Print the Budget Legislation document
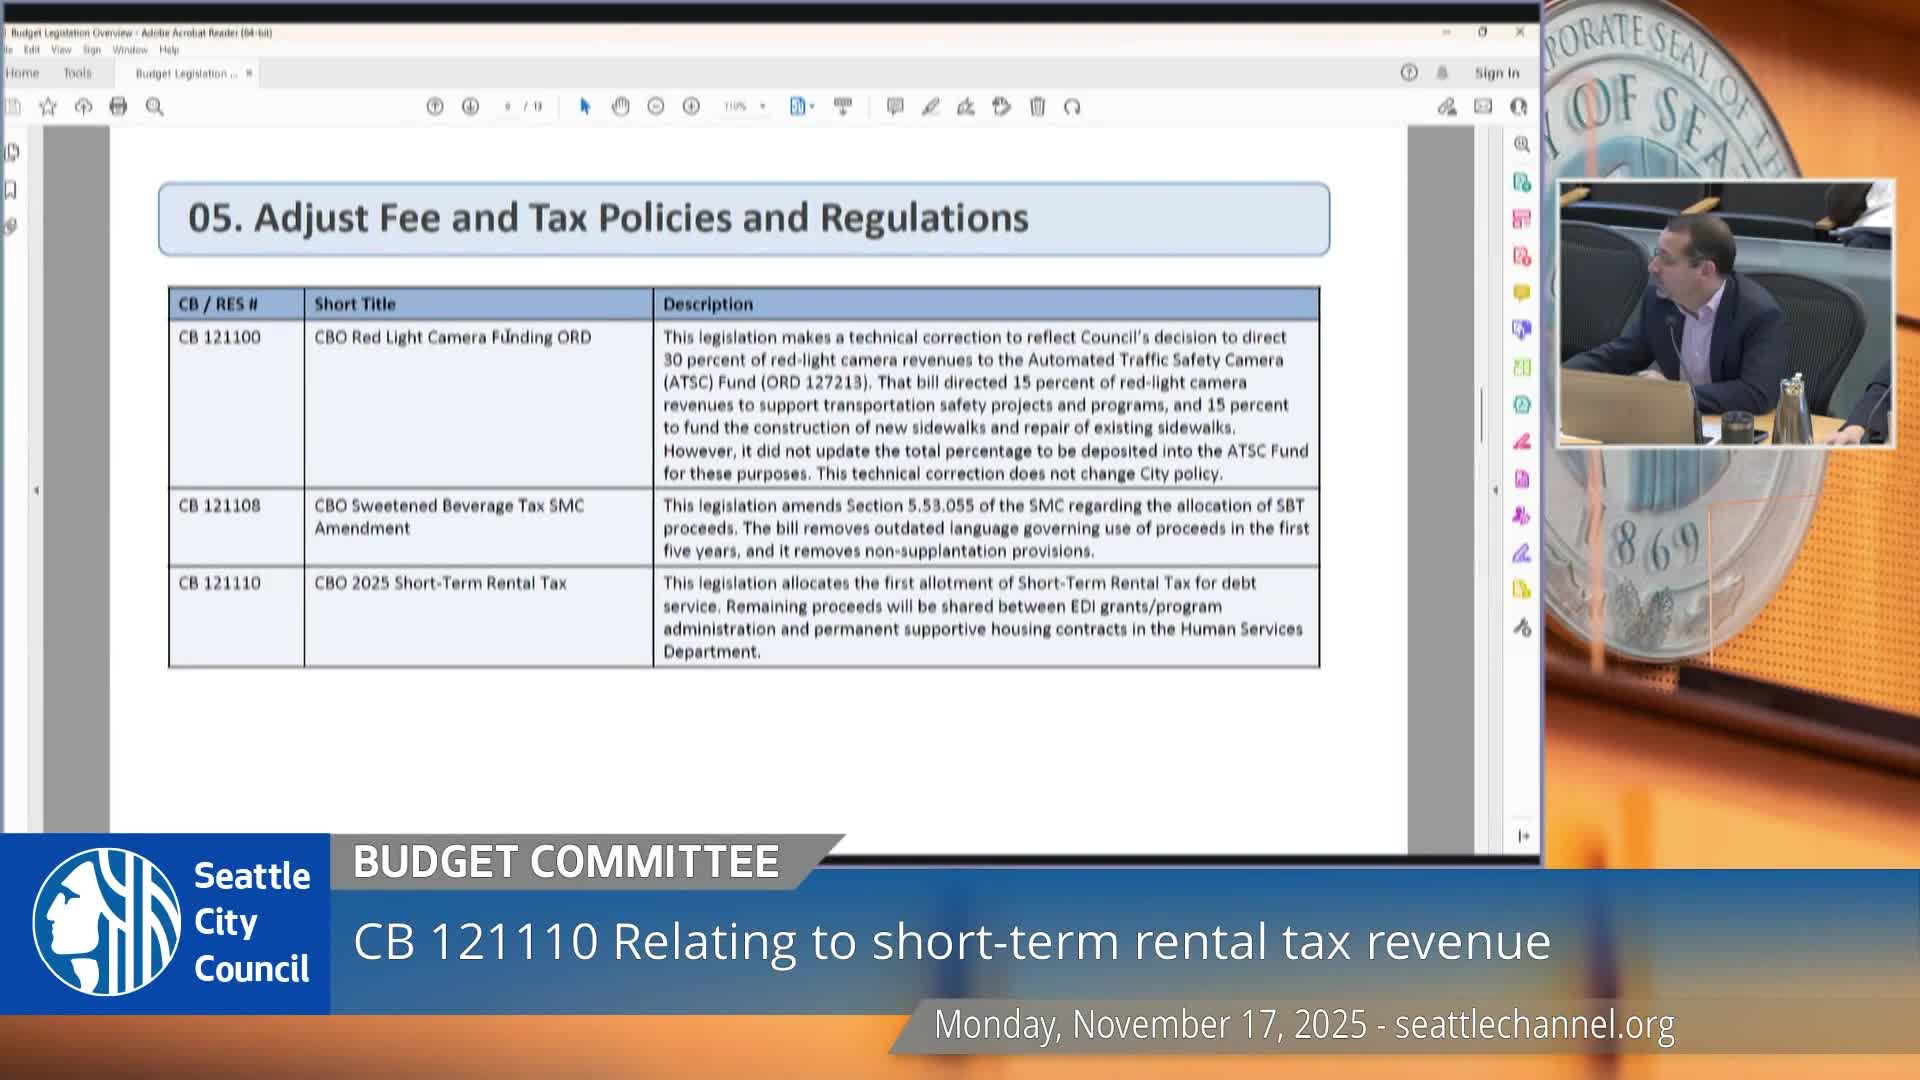 117,106
